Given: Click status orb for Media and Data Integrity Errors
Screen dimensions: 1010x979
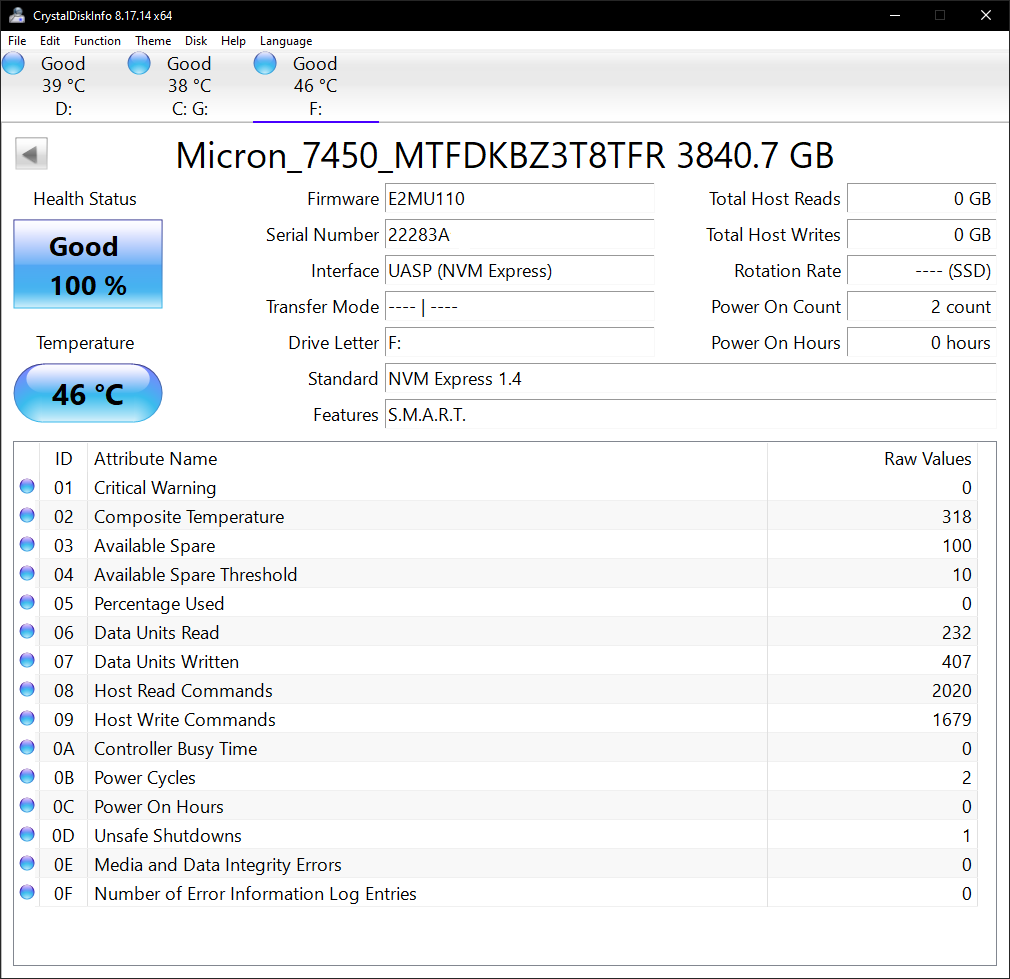Looking at the screenshot, I should coord(27,863).
